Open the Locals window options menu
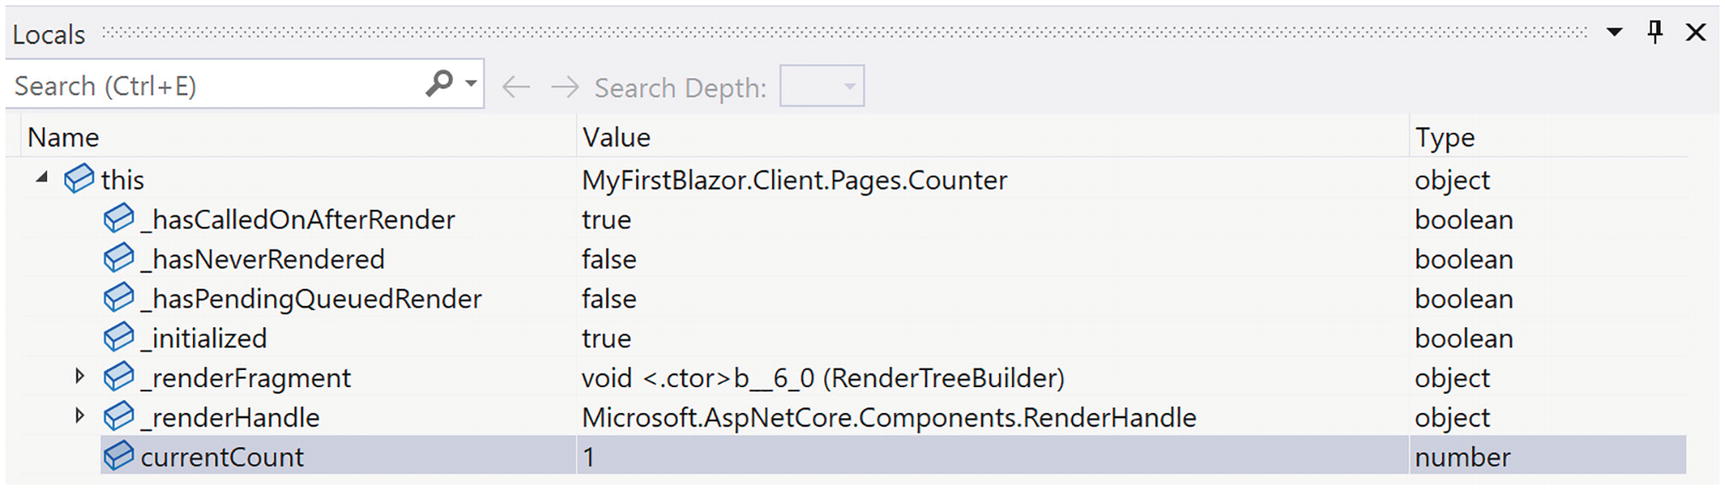Image resolution: width=1725 pixels, height=490 pixels. click(x=1614, y=33)
